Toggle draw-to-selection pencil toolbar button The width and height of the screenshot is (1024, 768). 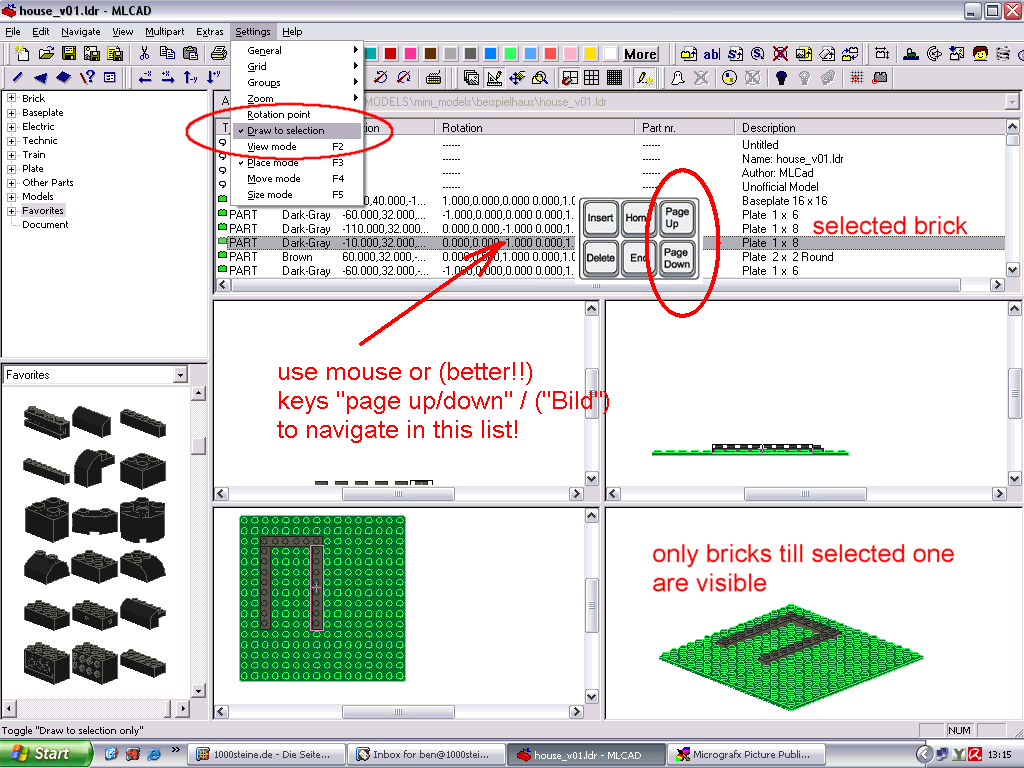point(645,78)
